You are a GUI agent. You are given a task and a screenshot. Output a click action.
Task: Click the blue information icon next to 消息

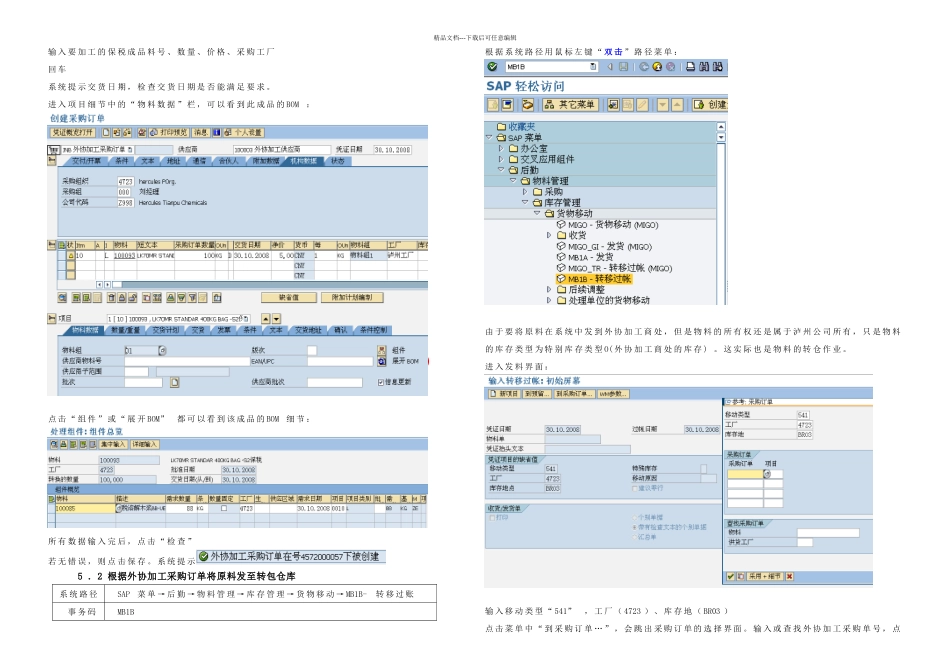pos(216,132)
